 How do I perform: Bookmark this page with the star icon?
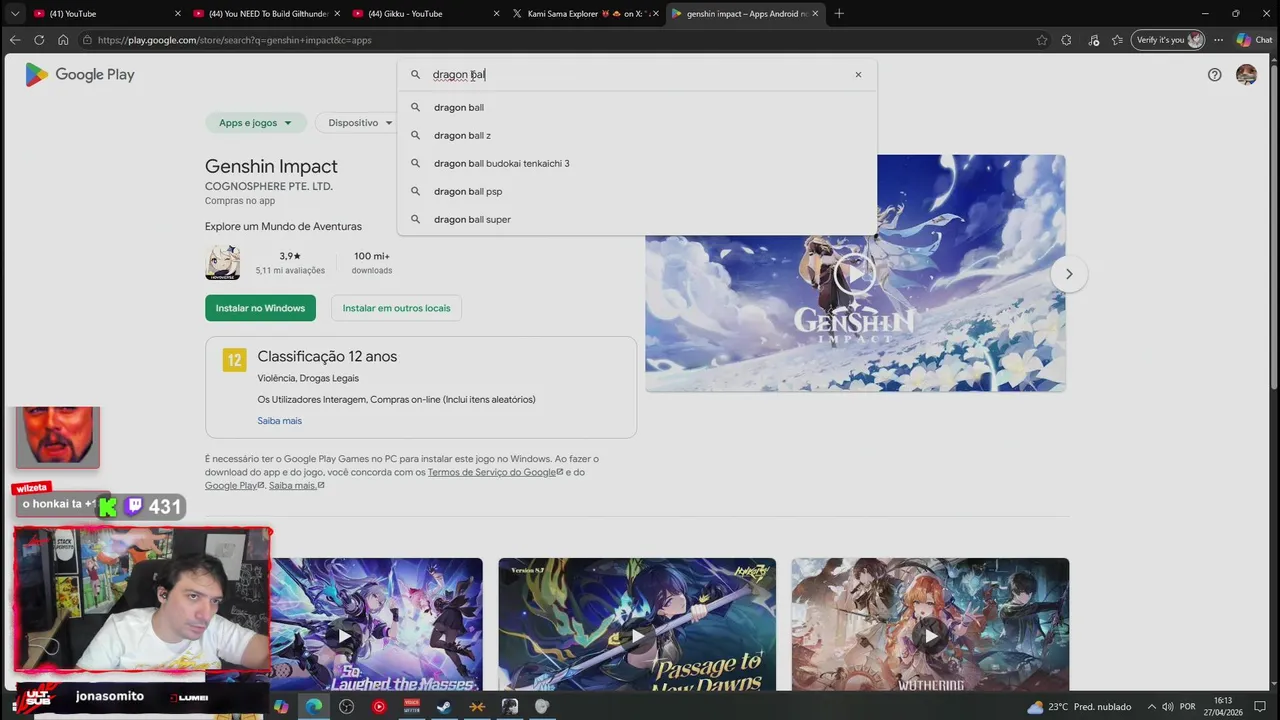[1042, 40]
